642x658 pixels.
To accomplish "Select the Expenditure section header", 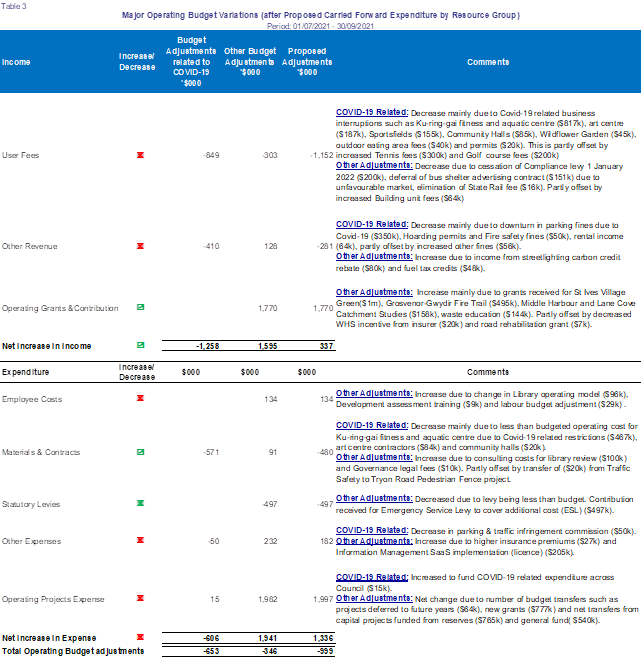I will [x=26, y=372].
